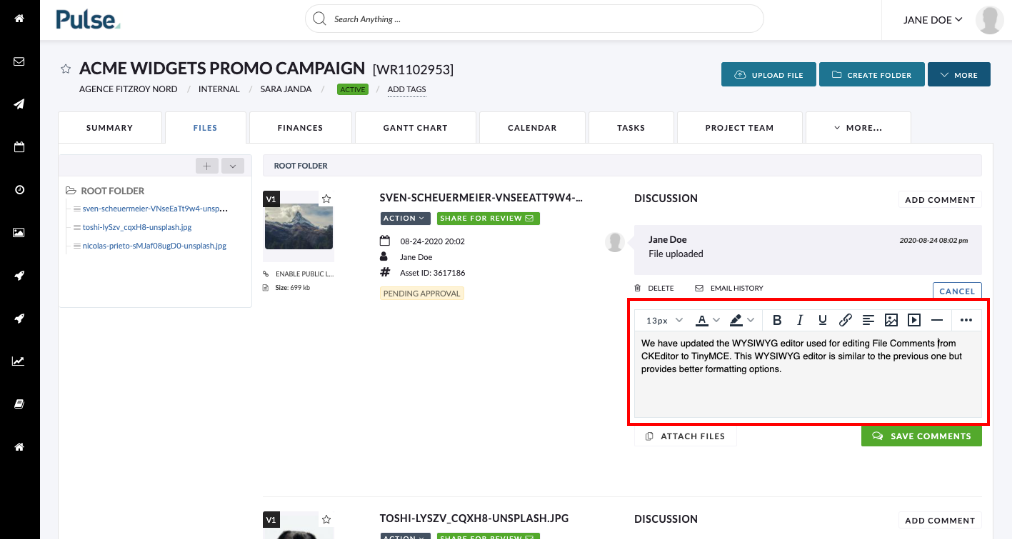Insert media with the video icon in editor
The image size is (1012, 539).
[914, 320]
